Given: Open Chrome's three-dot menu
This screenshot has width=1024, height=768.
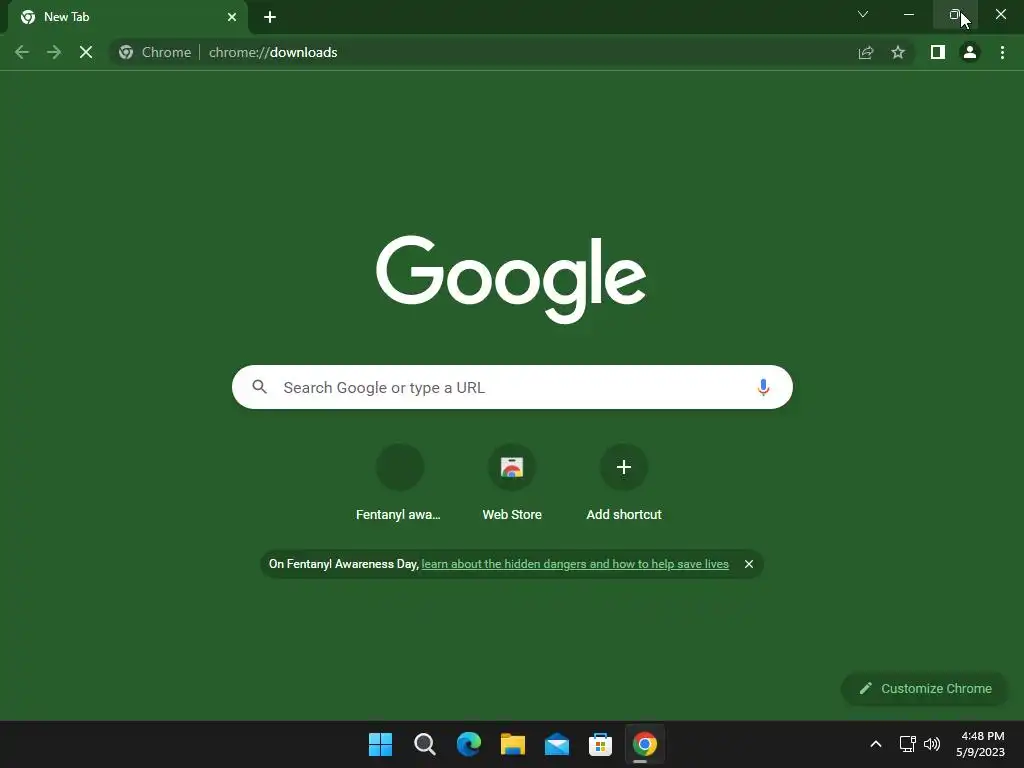Looking at the screenshot, I should (x=1002, y=52).
